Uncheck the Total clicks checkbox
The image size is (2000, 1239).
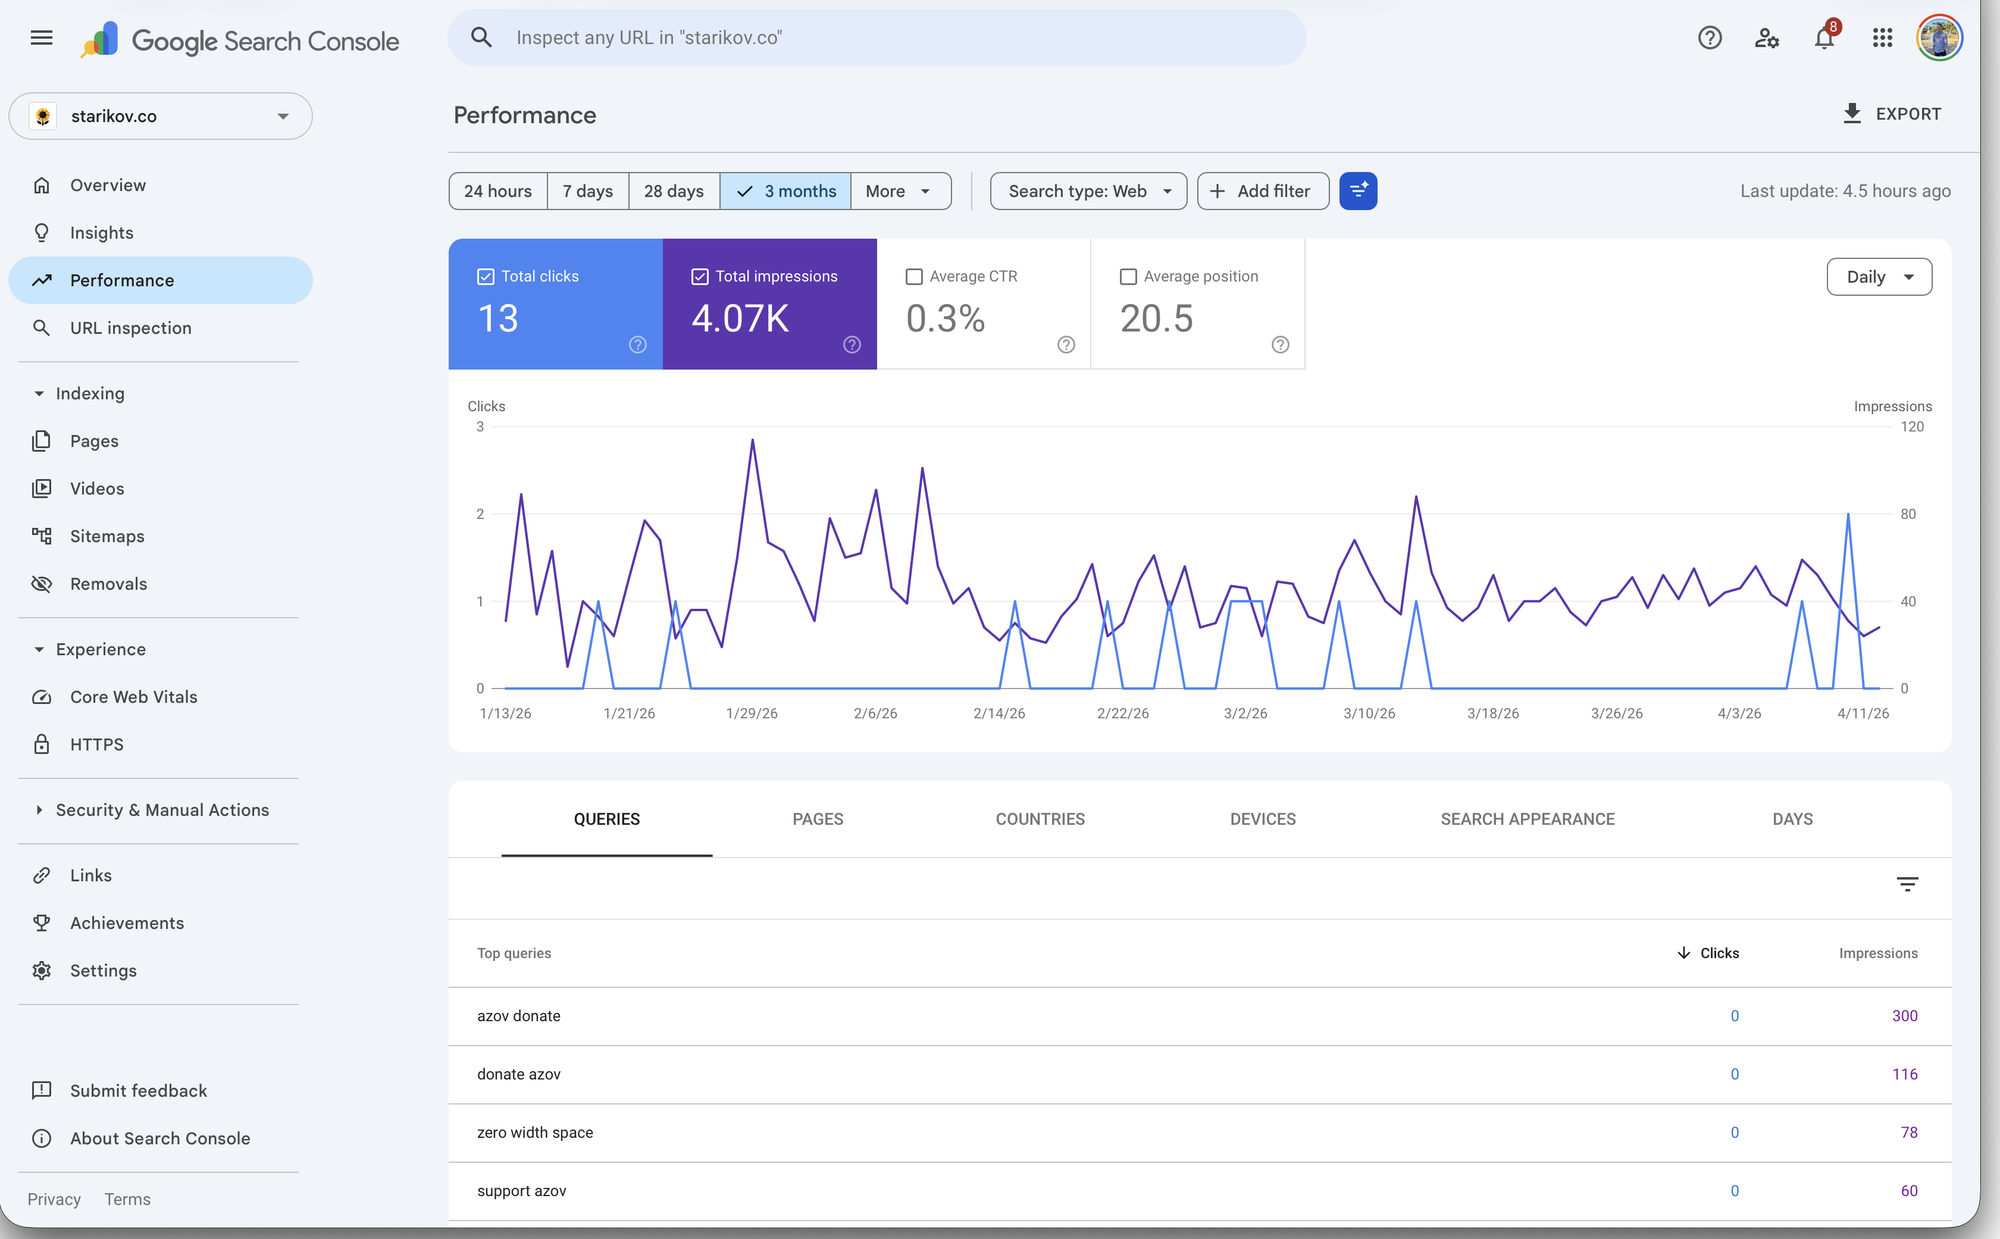[486, 276]
